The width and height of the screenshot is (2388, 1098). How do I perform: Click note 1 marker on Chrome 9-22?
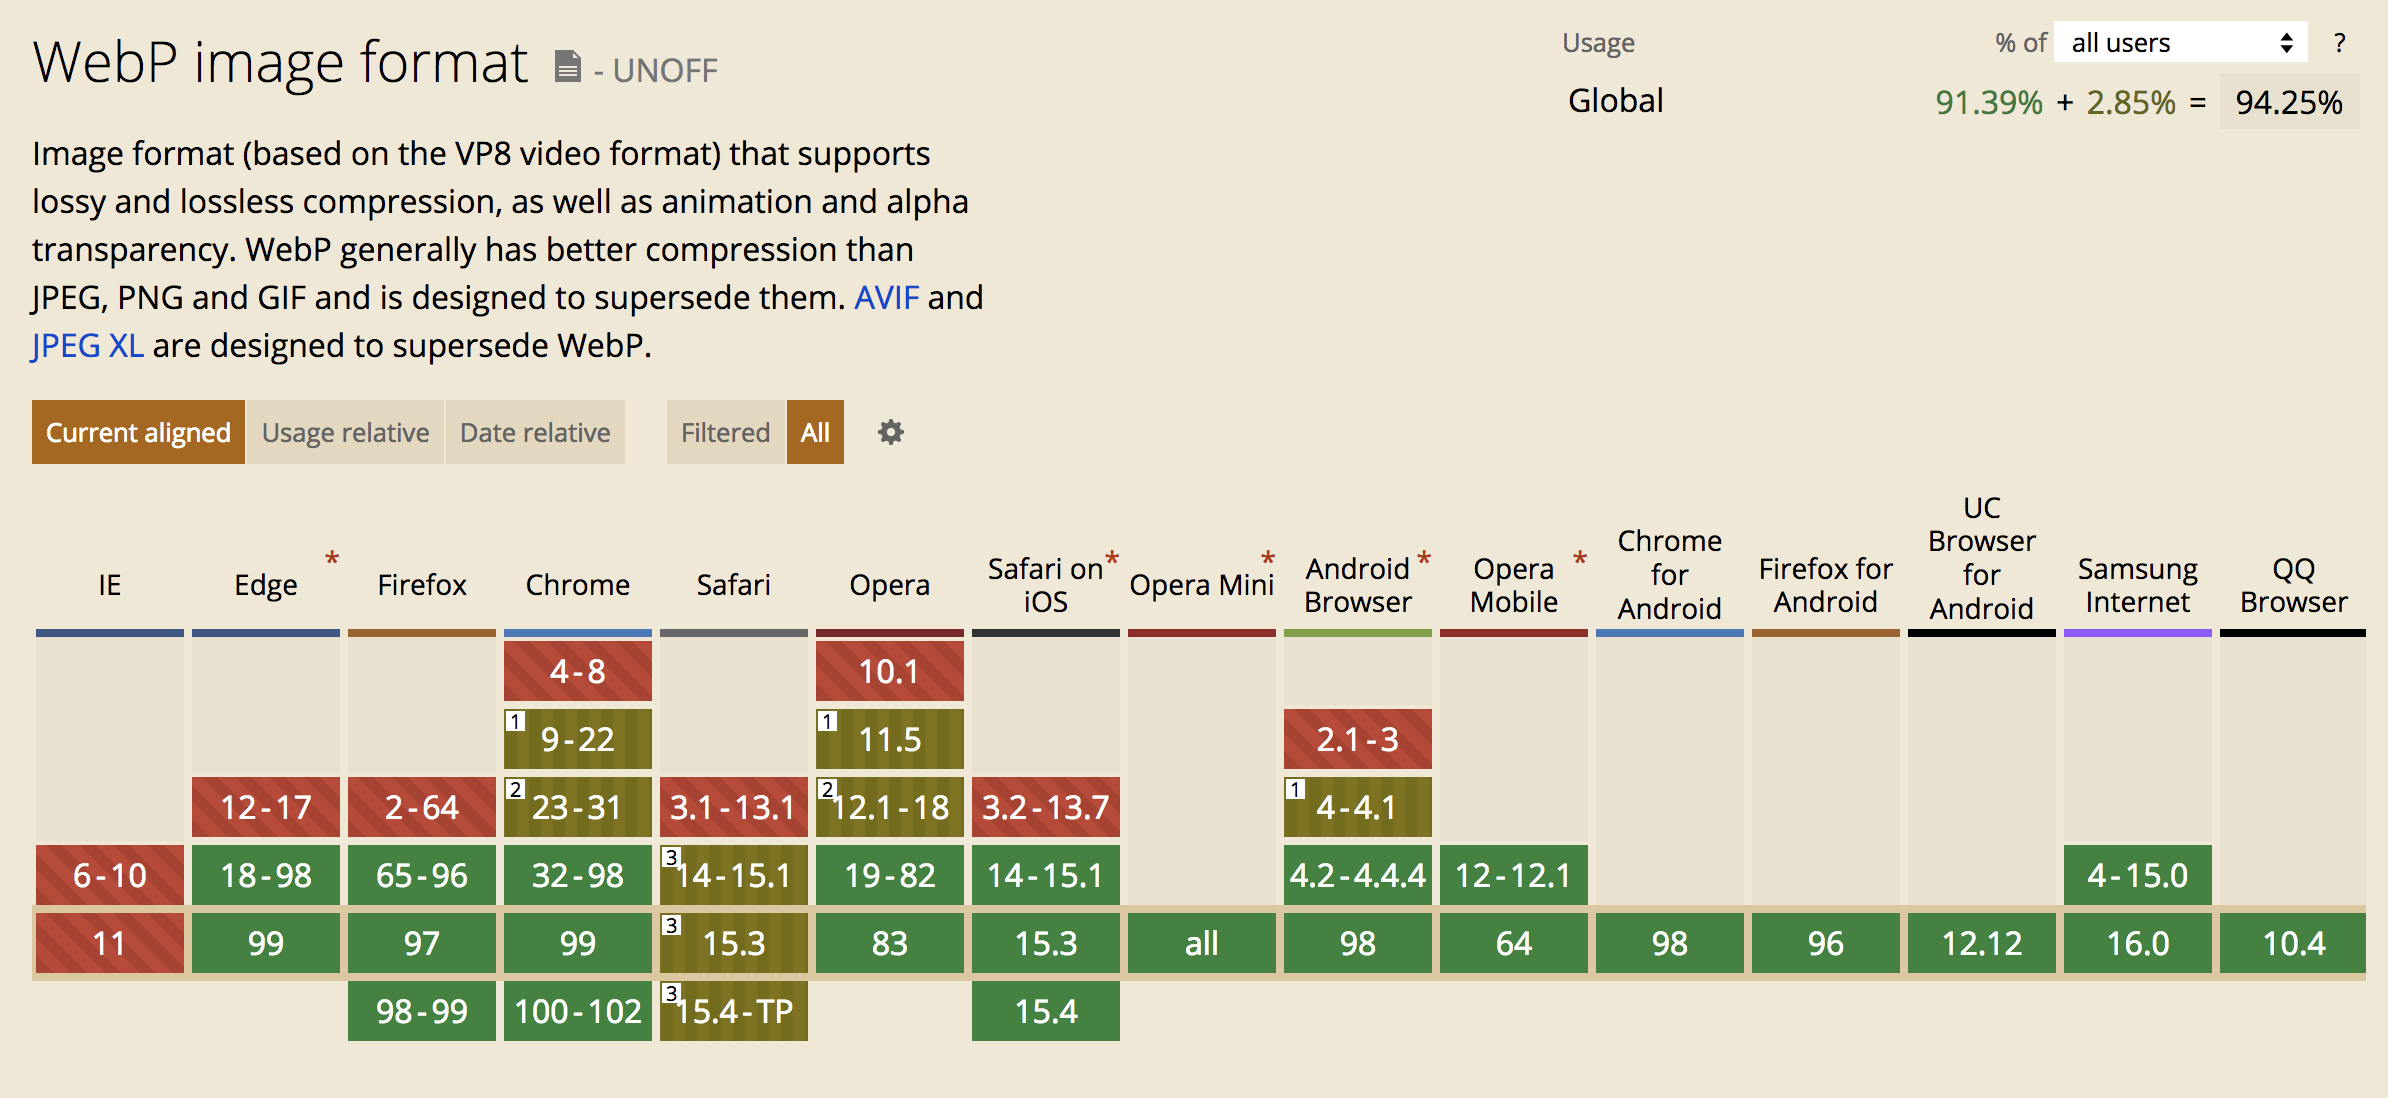click(516, 721)
